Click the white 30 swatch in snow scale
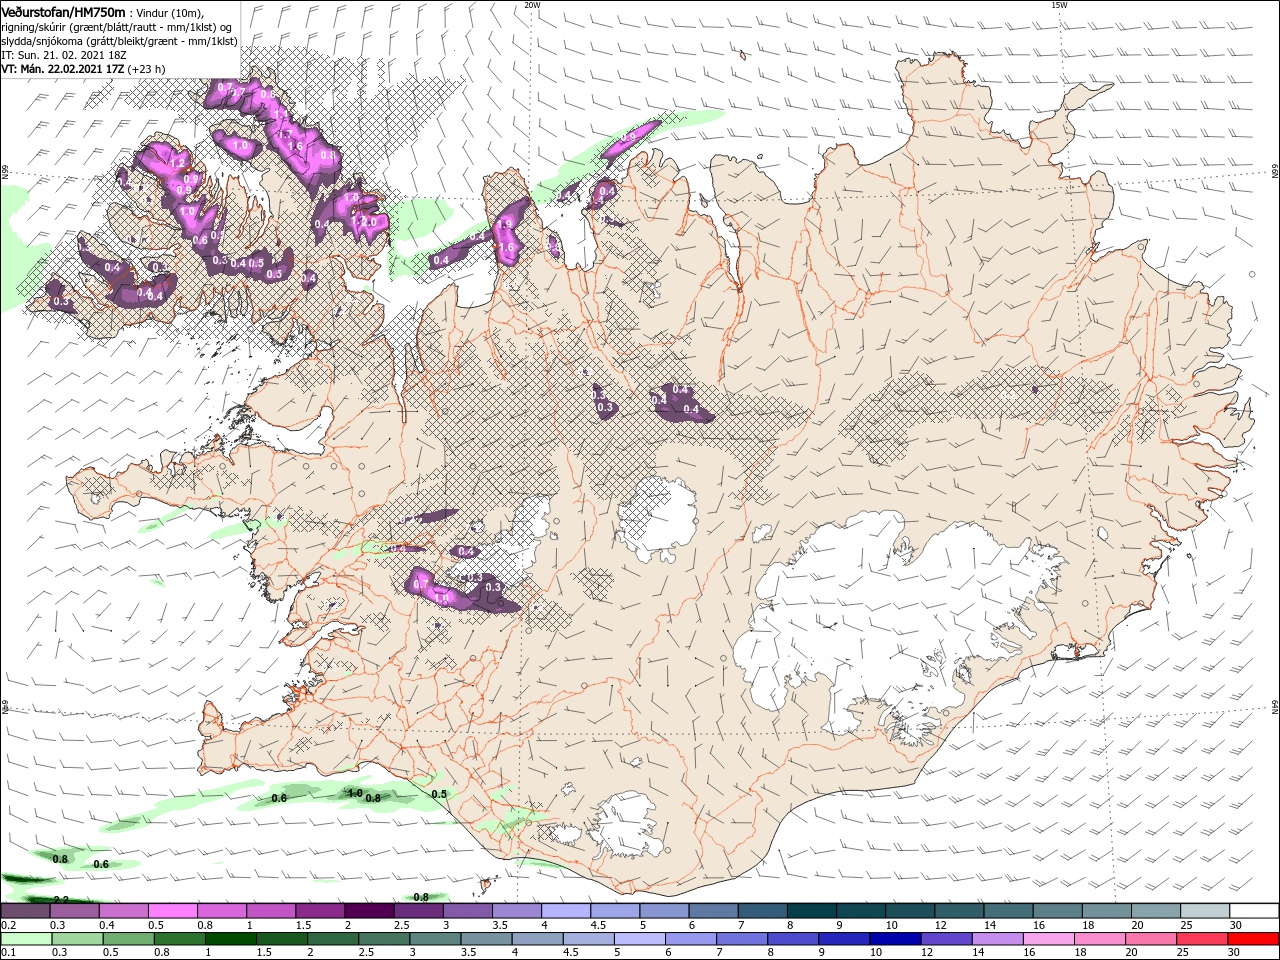This screenshot has height=960, width=1280. pyautogui.click(x=1255, y=911)
